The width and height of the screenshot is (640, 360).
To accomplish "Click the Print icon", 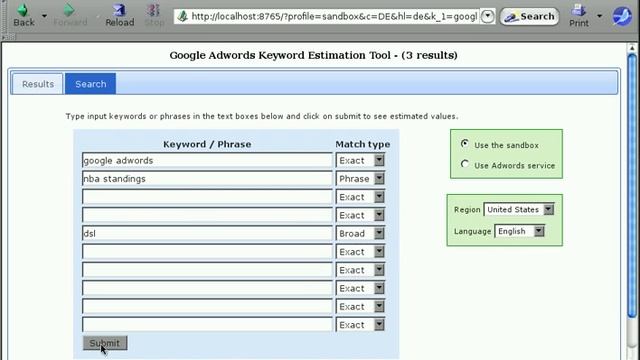I will point(579,15).
